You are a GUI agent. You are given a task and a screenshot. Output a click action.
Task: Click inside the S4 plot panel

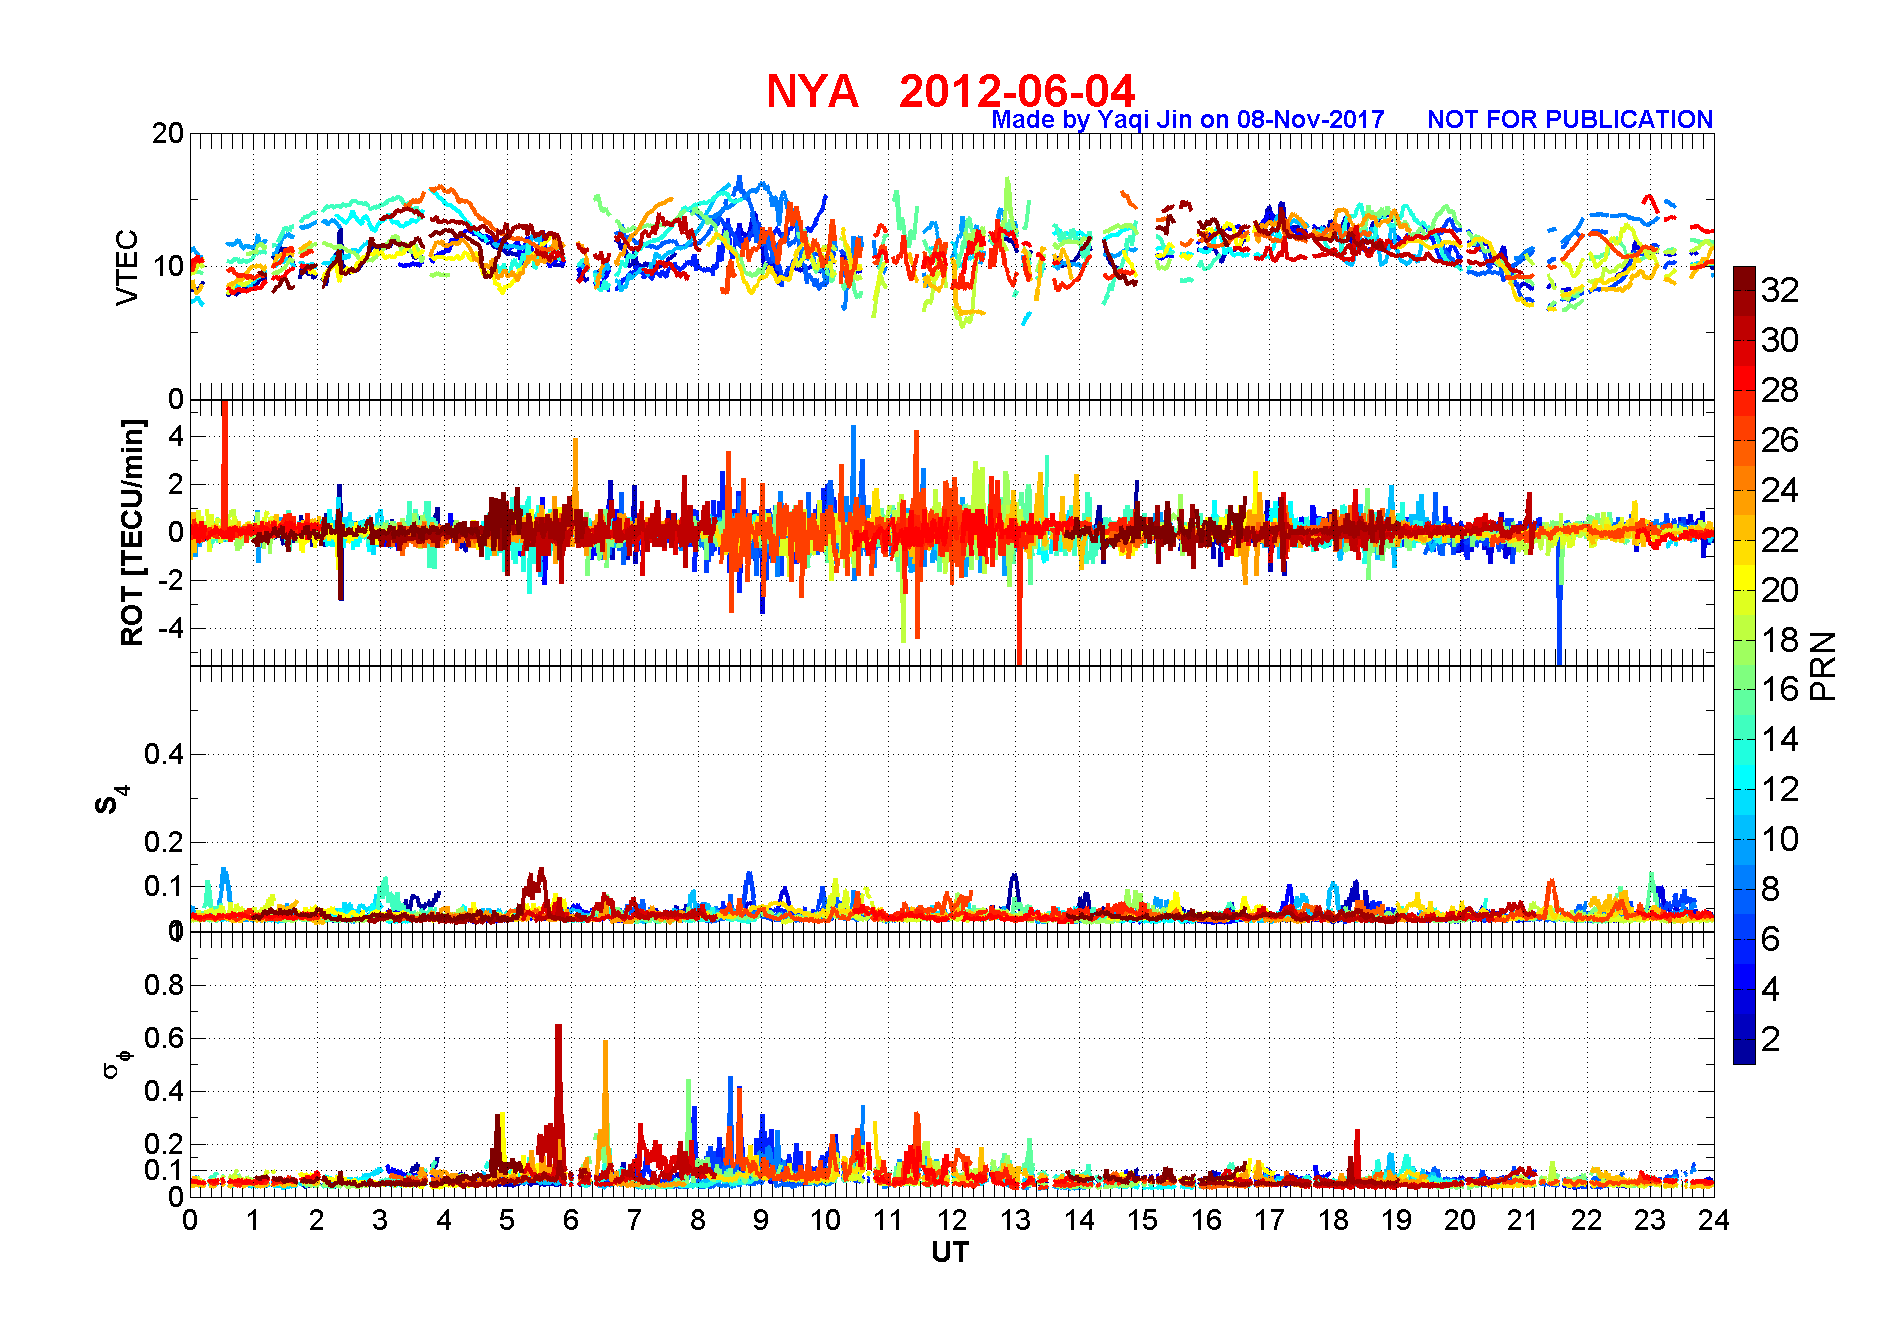point(952,798)
